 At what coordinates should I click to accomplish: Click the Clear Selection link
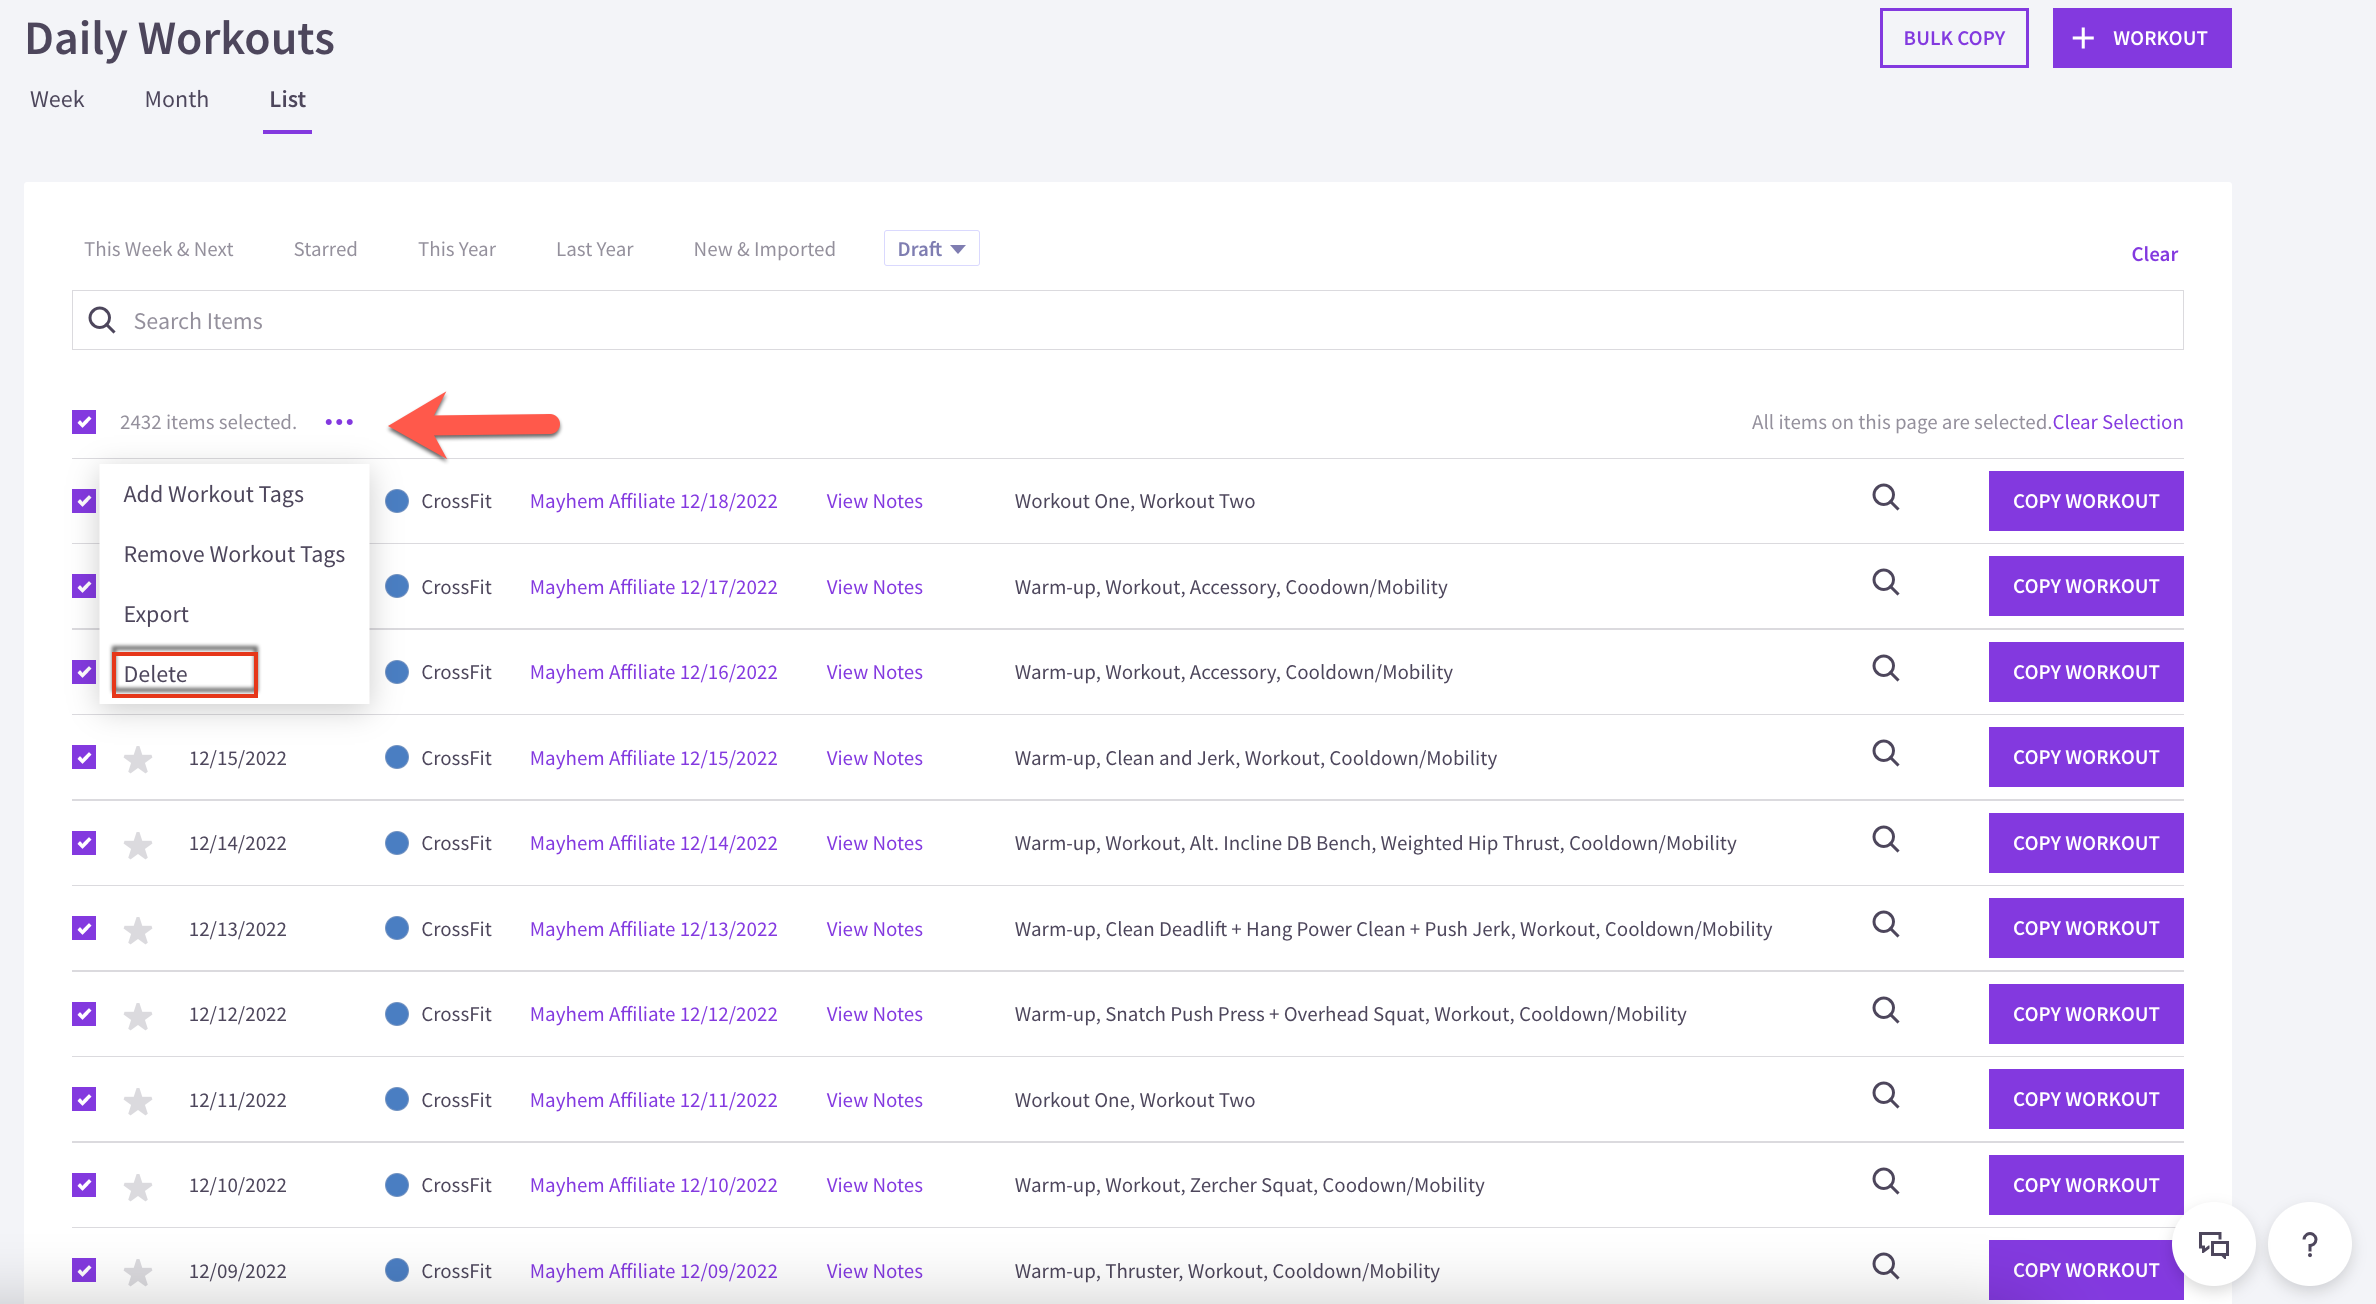[2118, 422]
